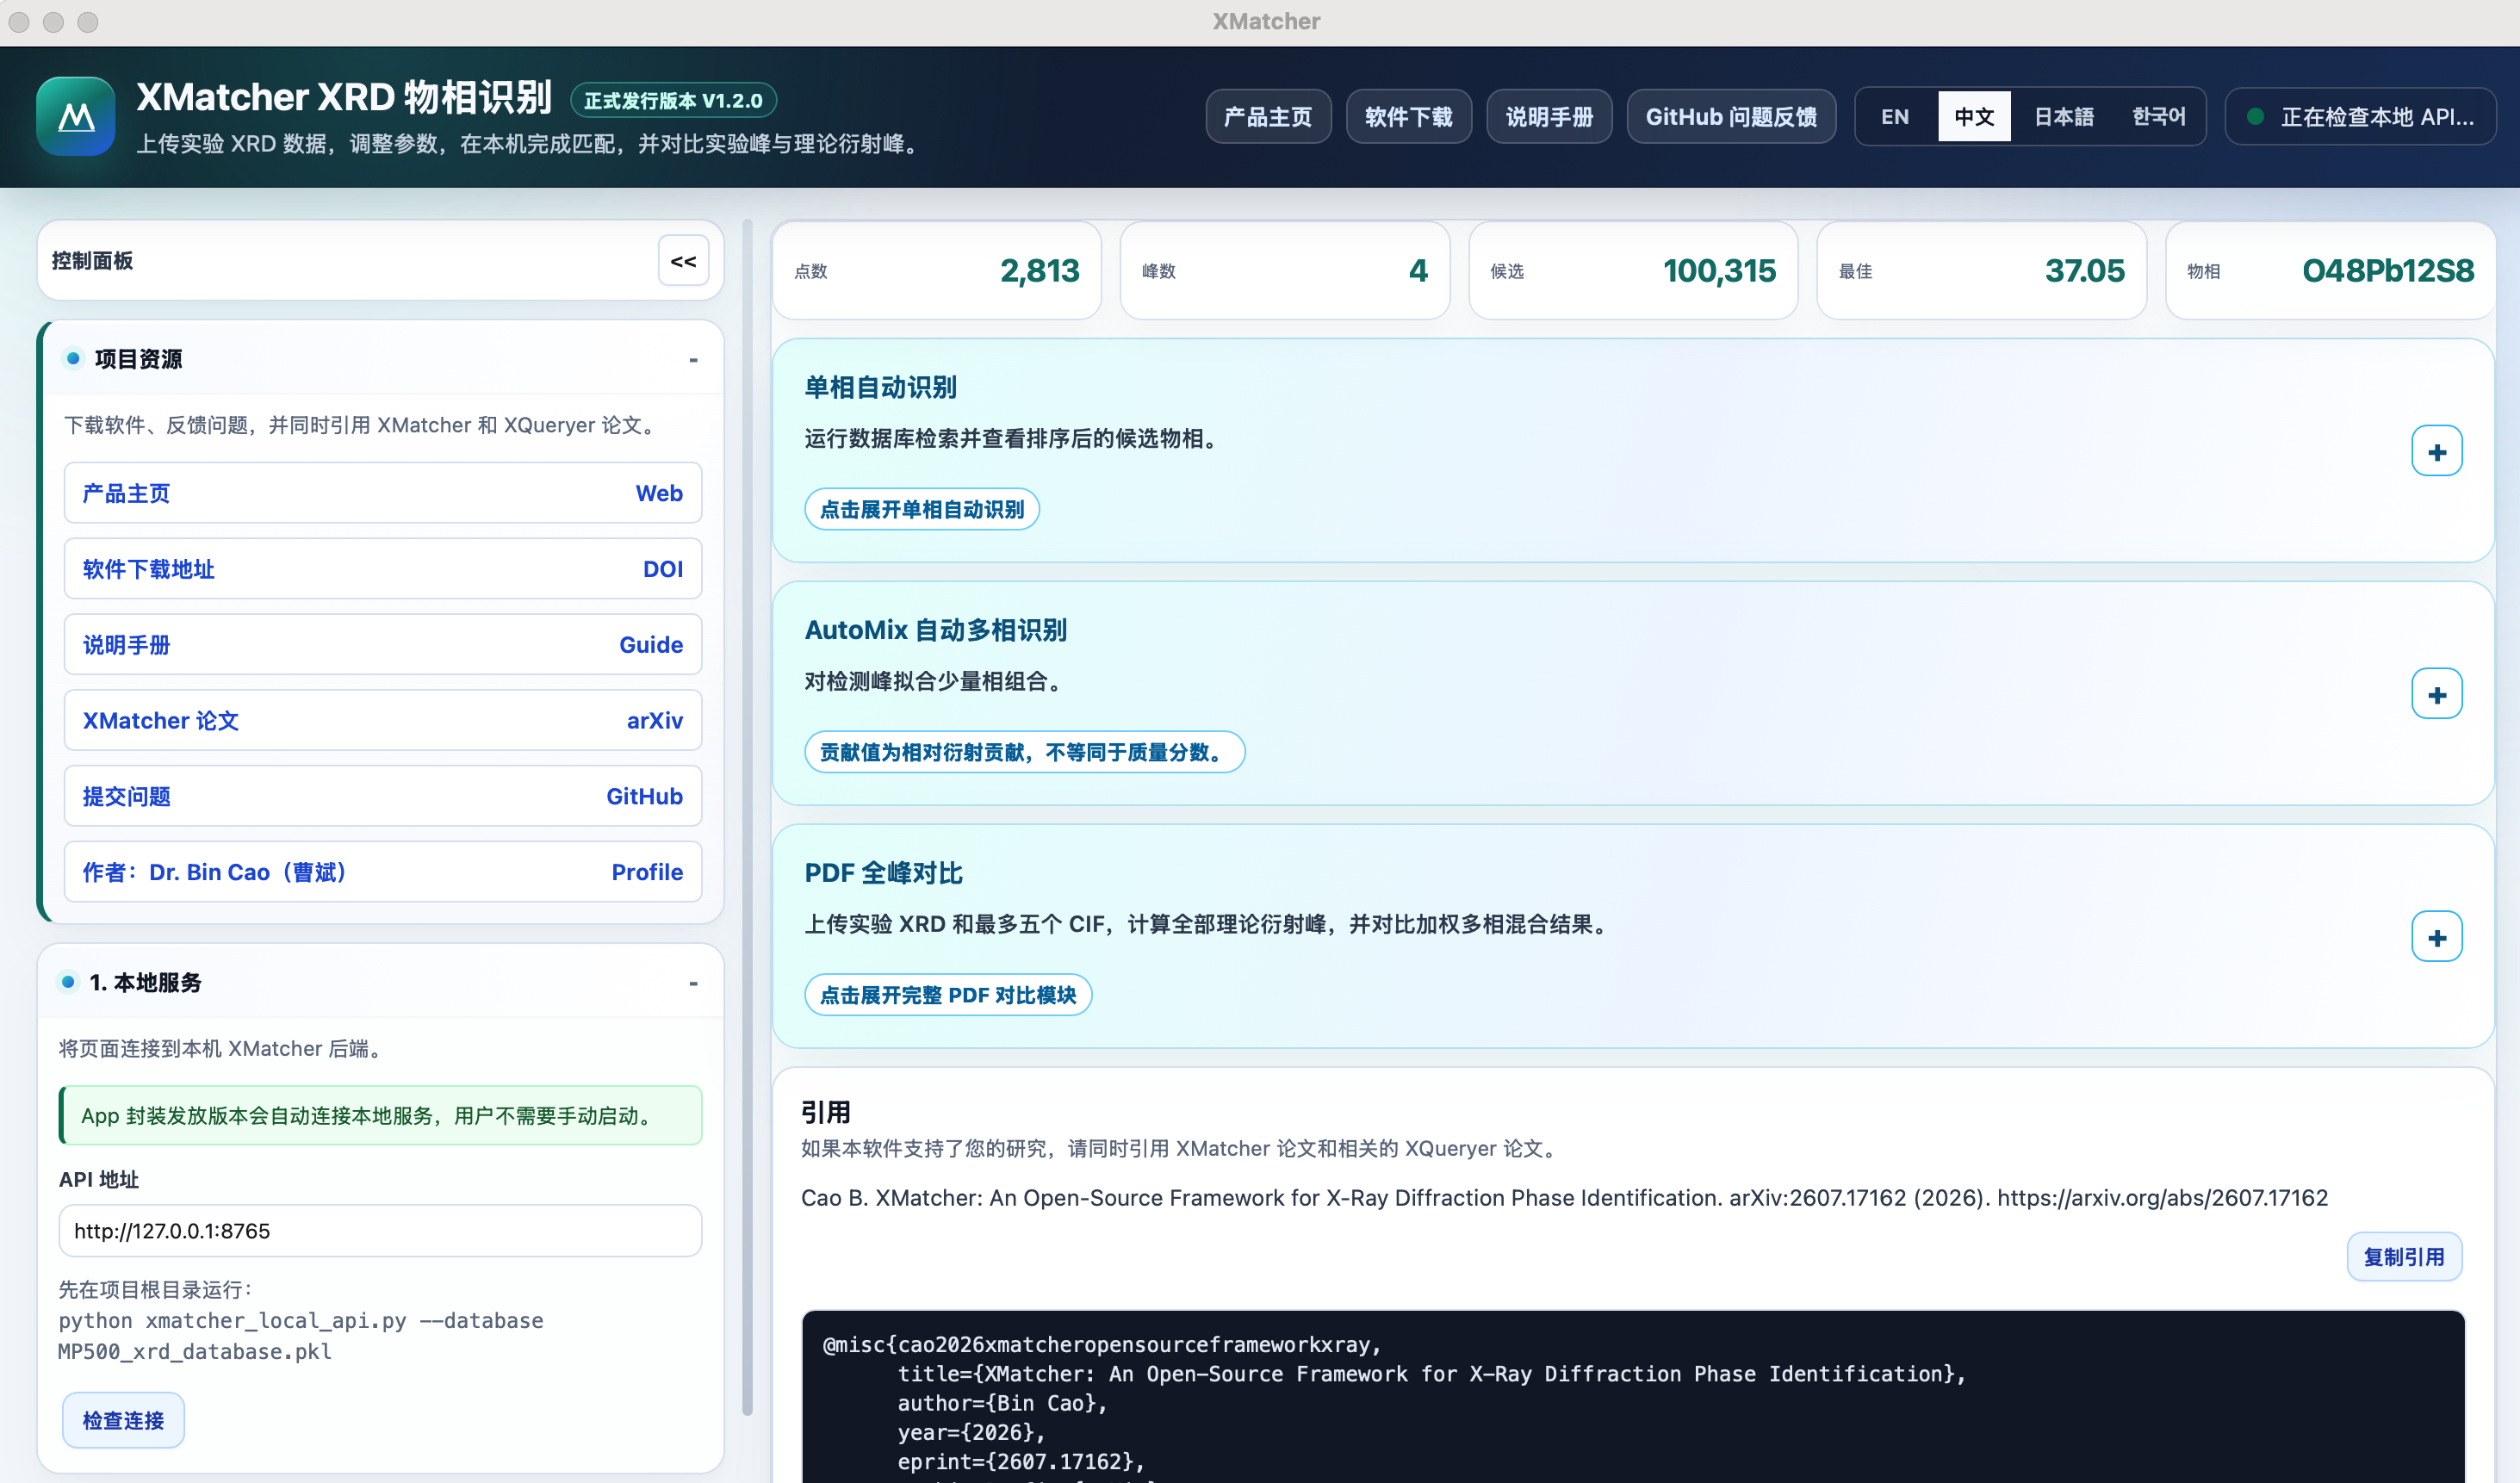Click 点击展开单相自动识别 button

pyautogui.click(x=921, y=509)
